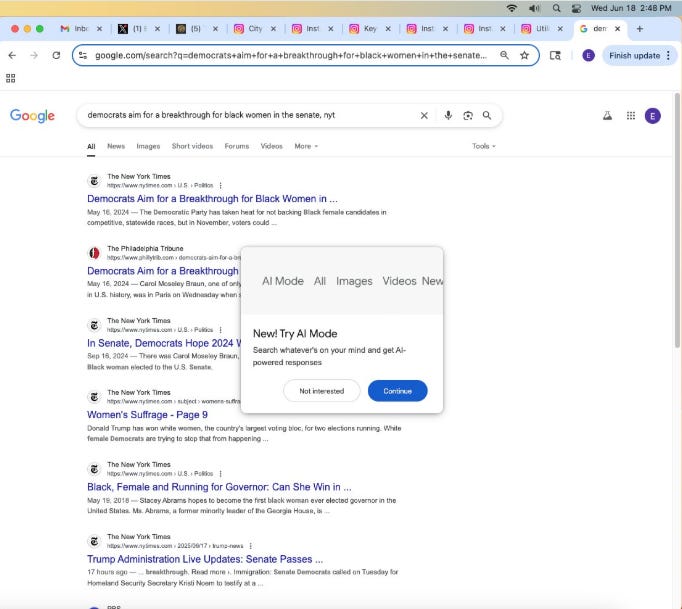Select the Videos search filter
This screenshot has width=682, height=609.
point(271,146)
